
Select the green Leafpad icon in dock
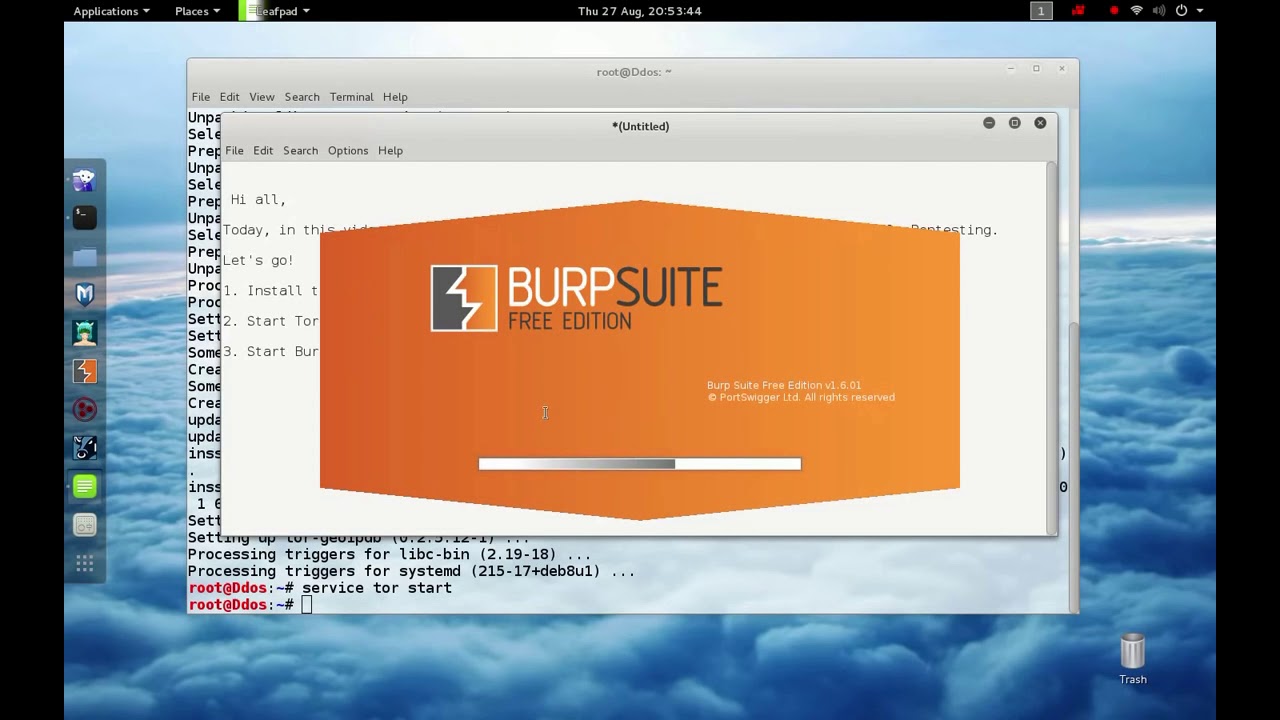click(x=85, y=487)
